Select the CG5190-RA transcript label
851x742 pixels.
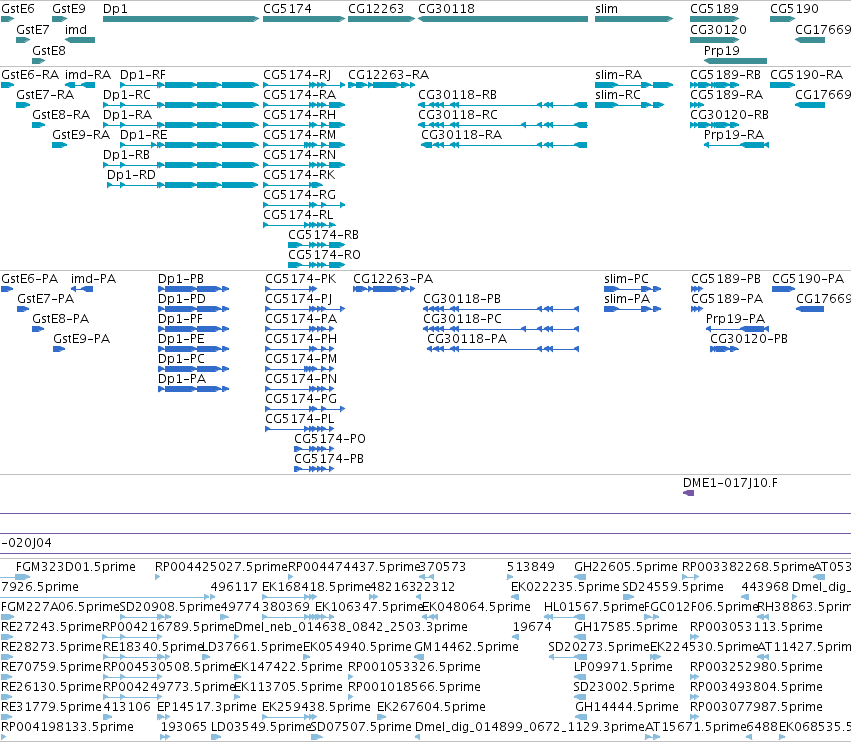click(x=806, y=74)
